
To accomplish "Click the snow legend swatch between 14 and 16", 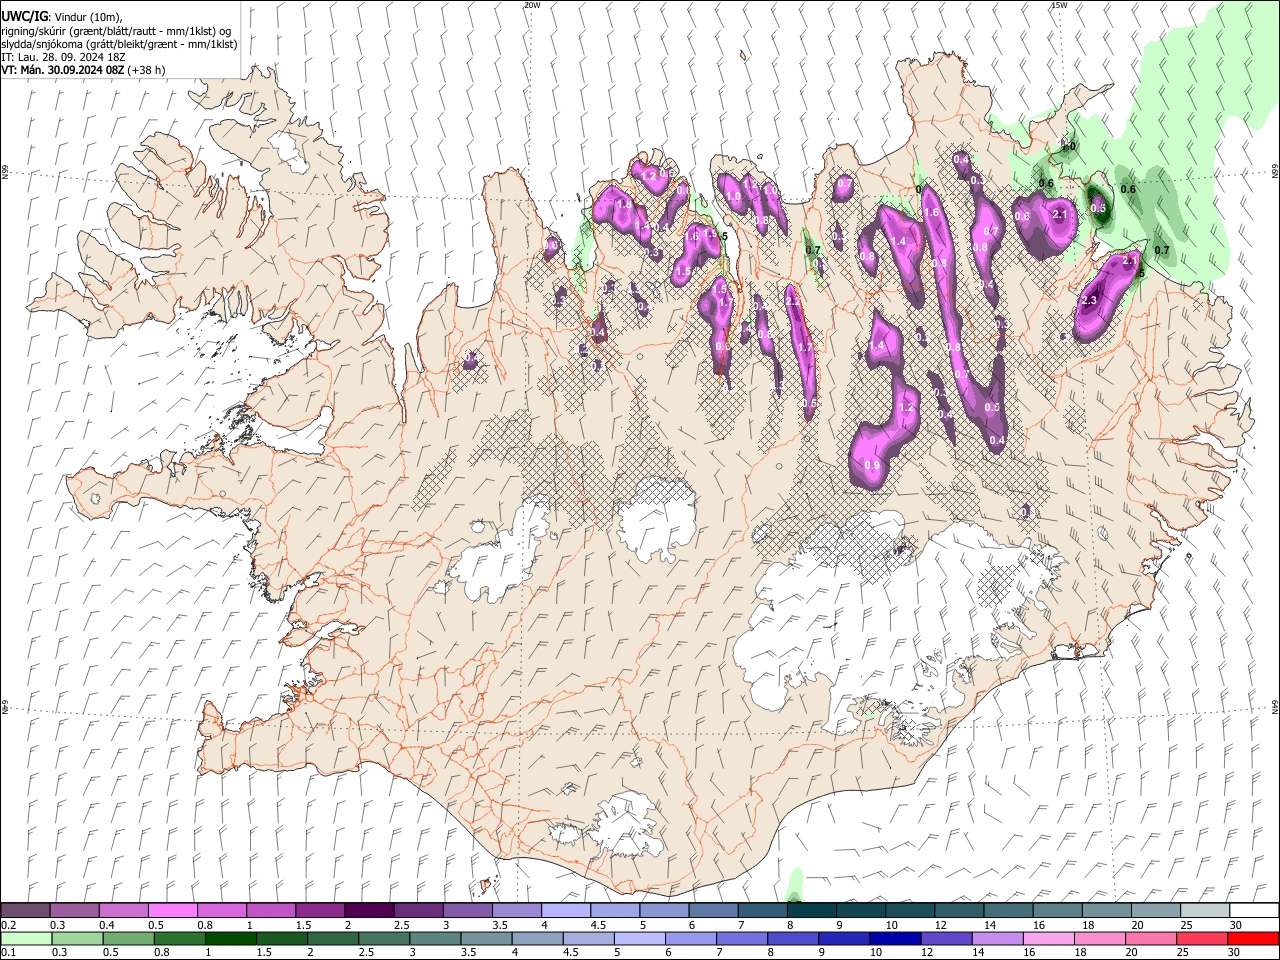I will point(1008,910).
